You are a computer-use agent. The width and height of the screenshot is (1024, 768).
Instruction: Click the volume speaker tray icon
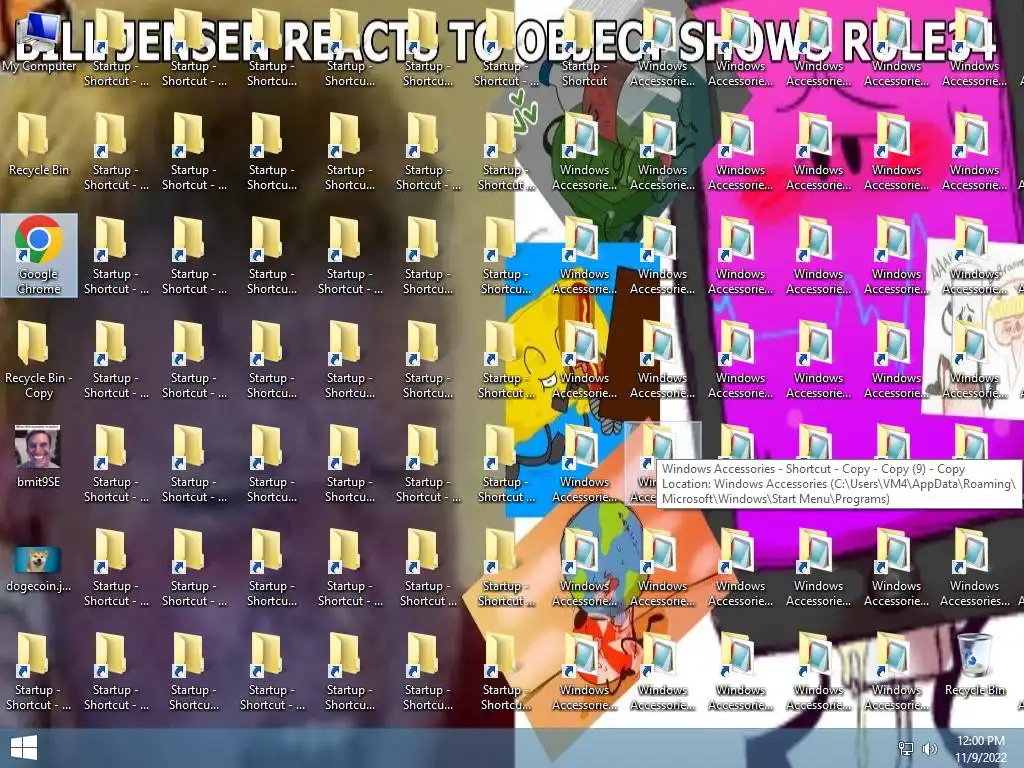point(929,748)
